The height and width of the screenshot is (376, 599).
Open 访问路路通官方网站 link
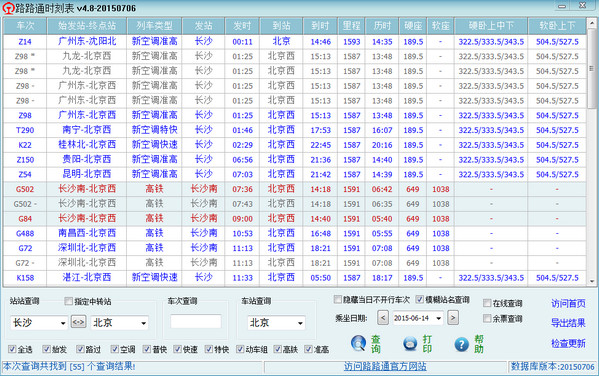pos(385,367)
